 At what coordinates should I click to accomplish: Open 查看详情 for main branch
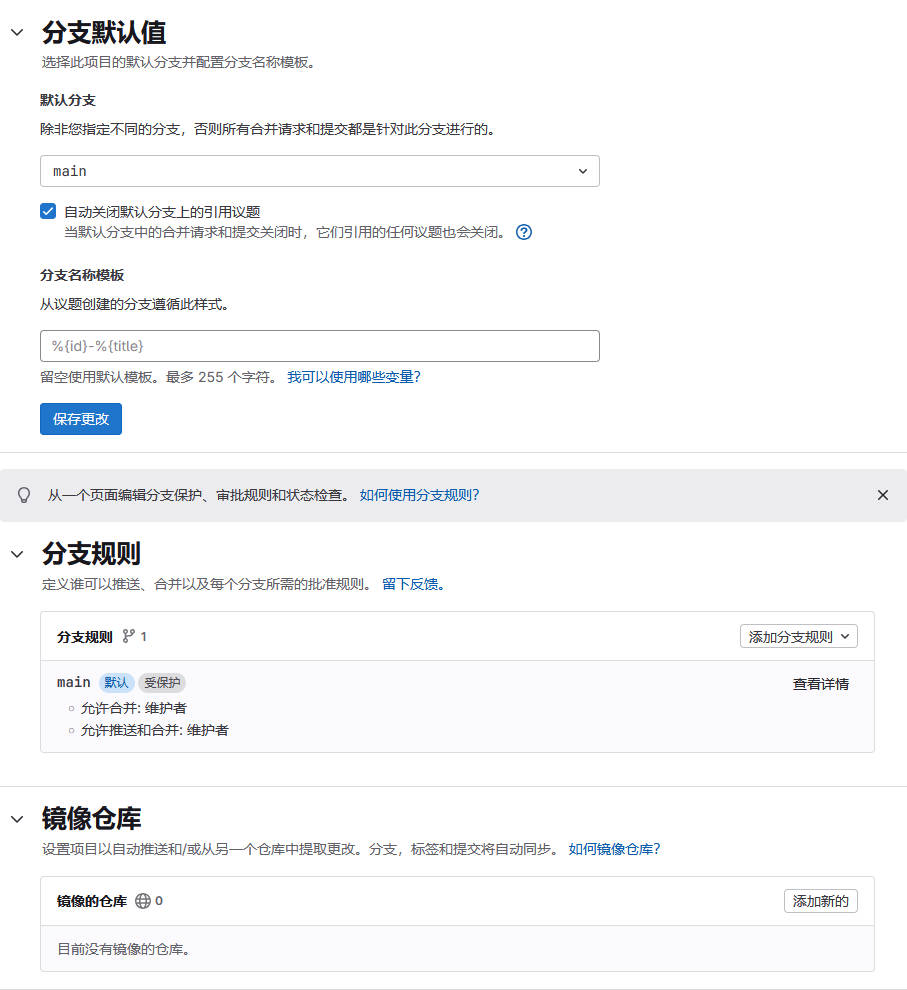pos(820,684)
